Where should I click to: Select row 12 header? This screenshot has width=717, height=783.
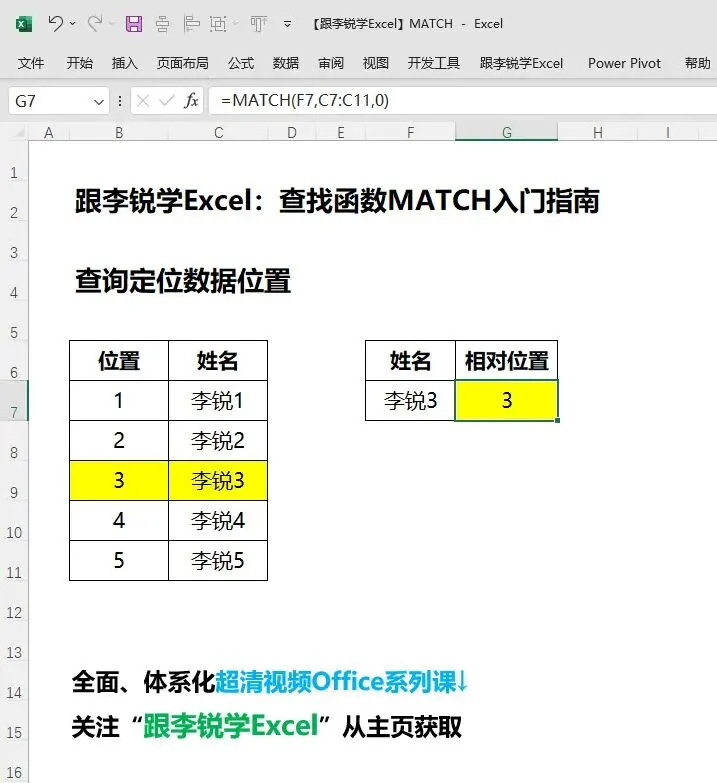(14, 601)
